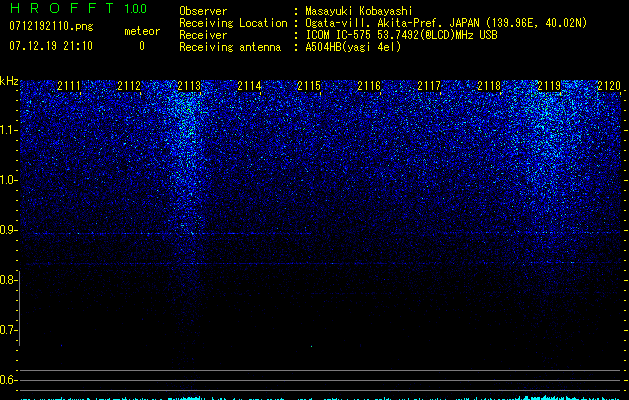Click the cyan signal-level trace along the bottom
This screenshot has width=629, height=400.
point(321,398)
